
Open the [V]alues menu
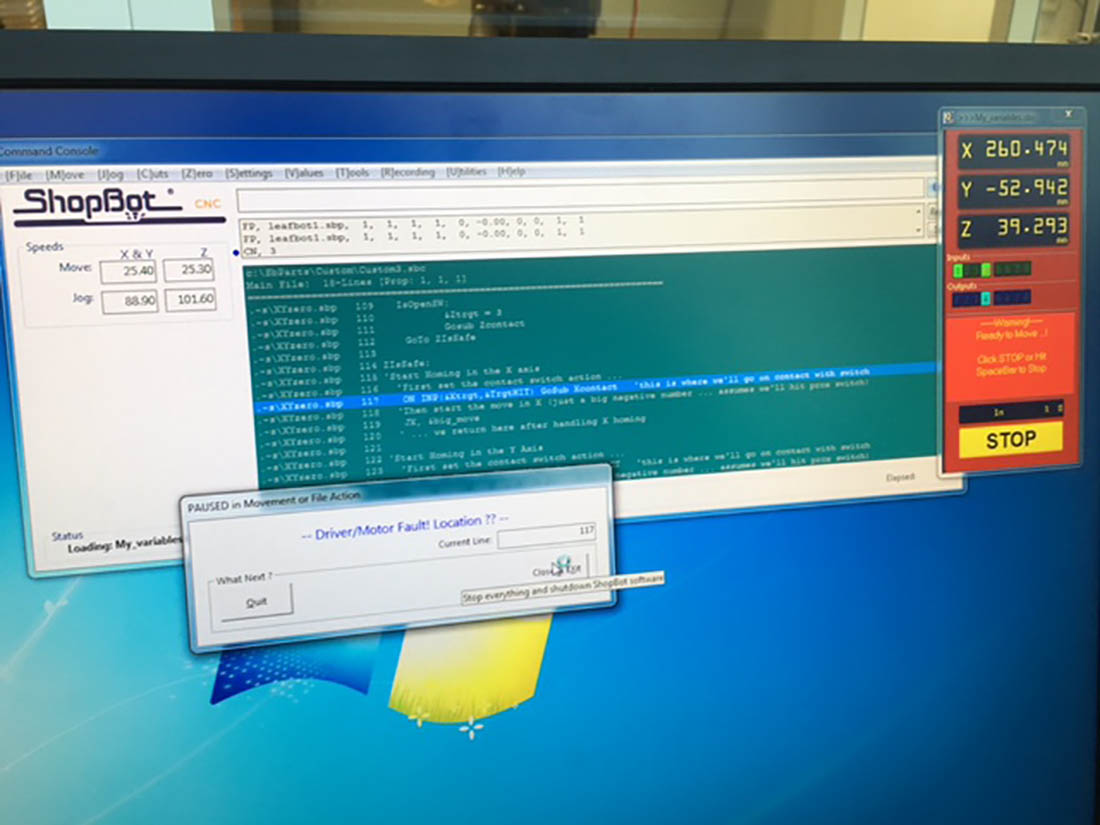(x=304, y=172)
